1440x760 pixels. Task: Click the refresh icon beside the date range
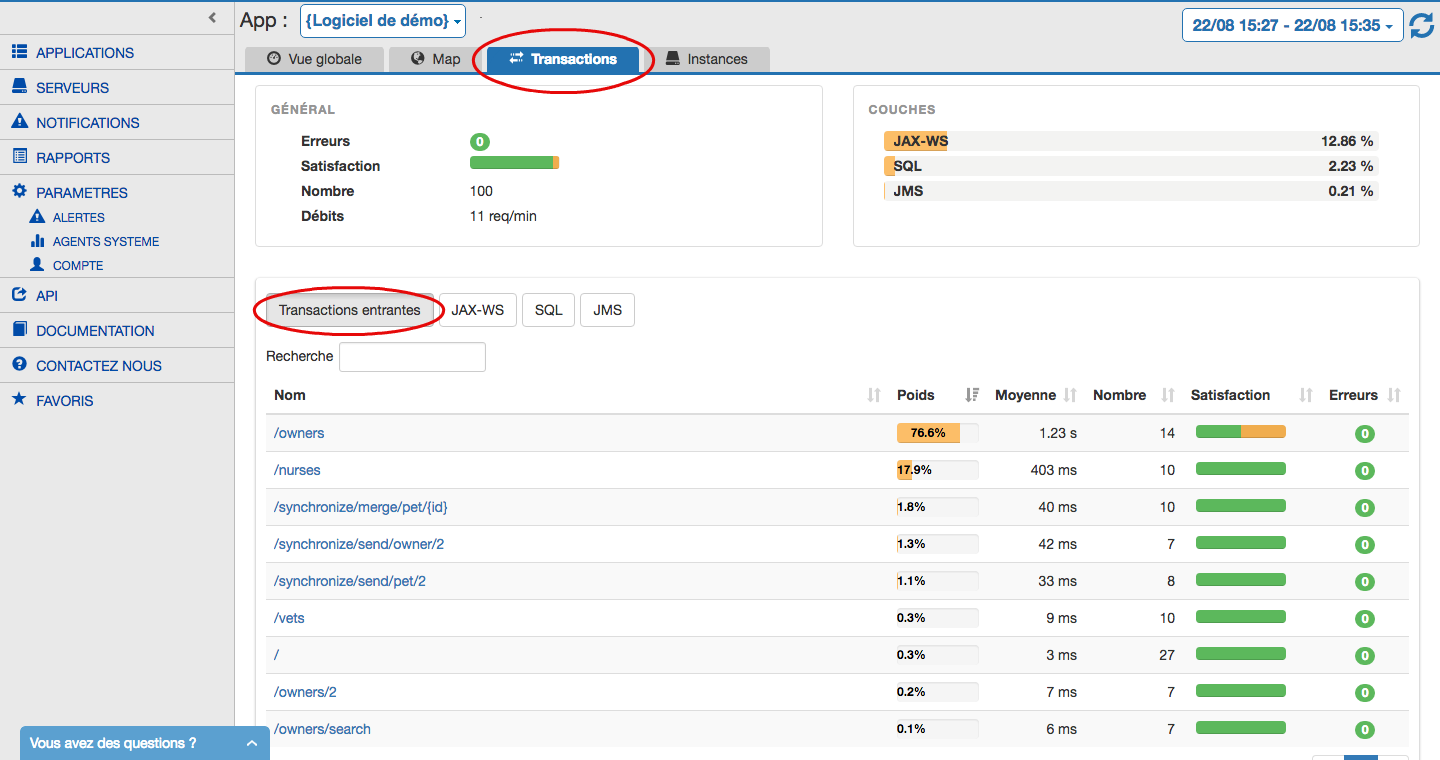(x=1421, y=26)
